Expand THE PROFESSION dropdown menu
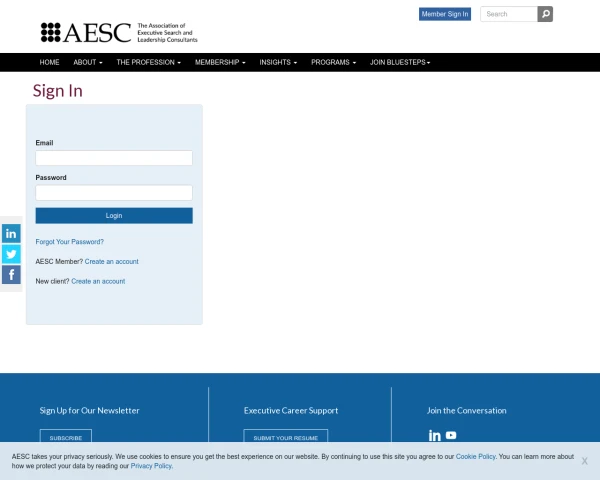Viewport: 600px width, 480px height. [x=148, y=62]
